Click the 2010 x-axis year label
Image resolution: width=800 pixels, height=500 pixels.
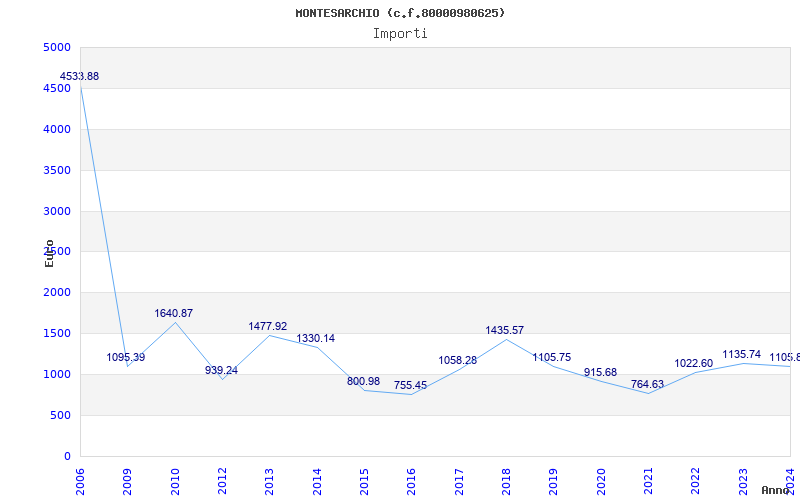[x=175, y=481]
